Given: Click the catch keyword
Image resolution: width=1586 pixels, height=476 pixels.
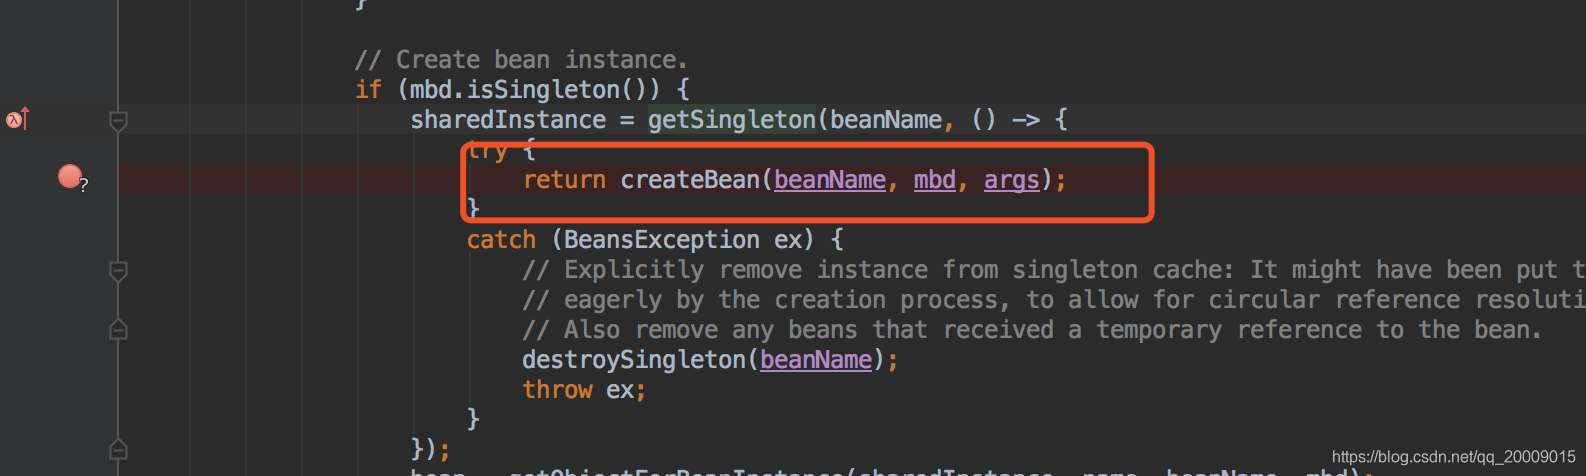Looking at the screenshot, I should tap(501, 240).
